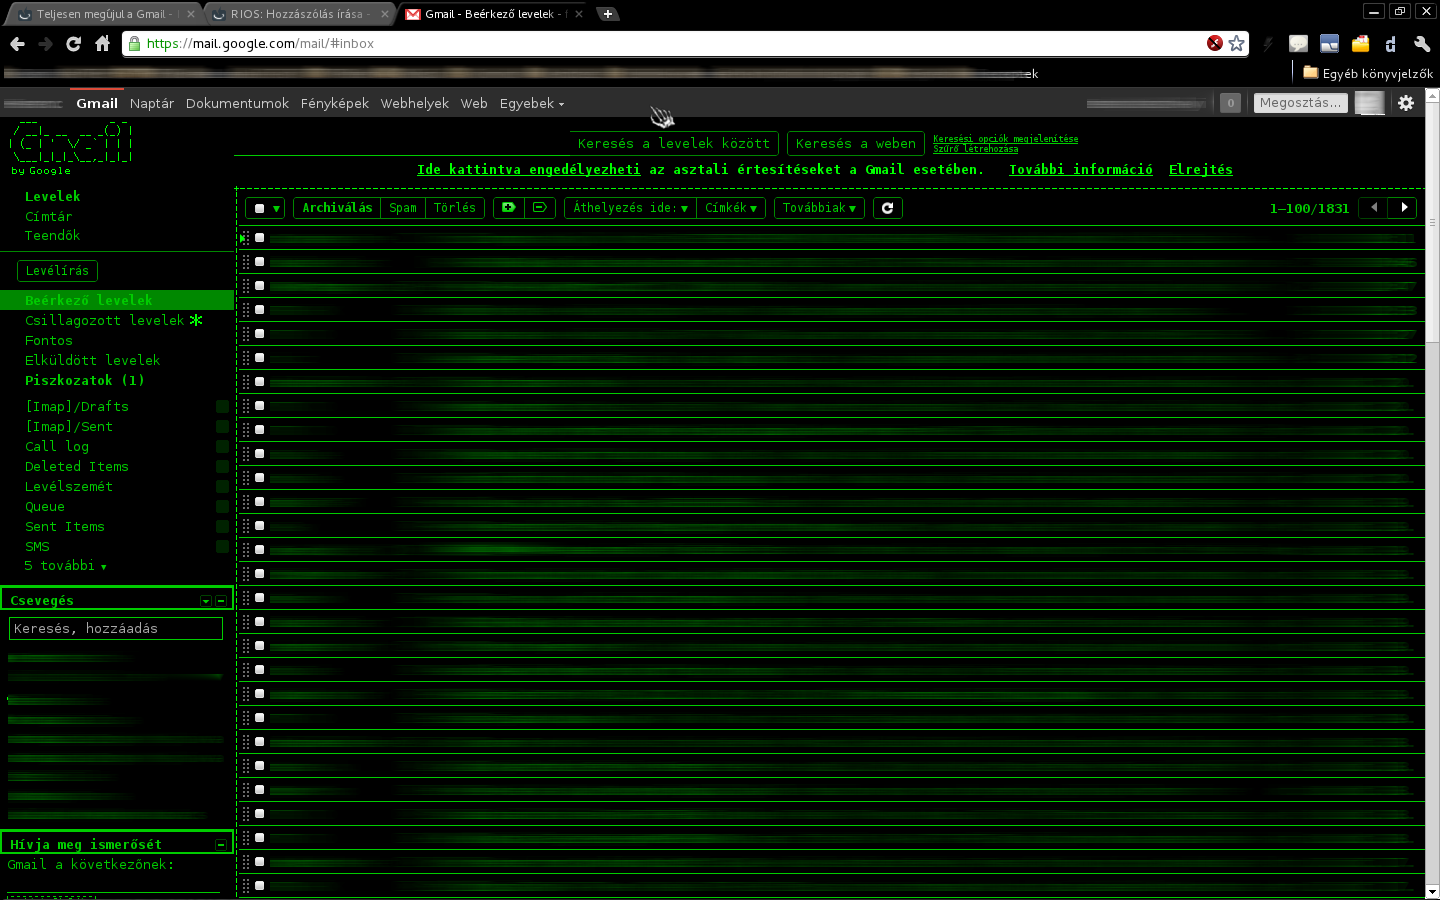Tick the checkbox of the third message row
Viewport: 1440px width, 900px height.
(259, 286)
